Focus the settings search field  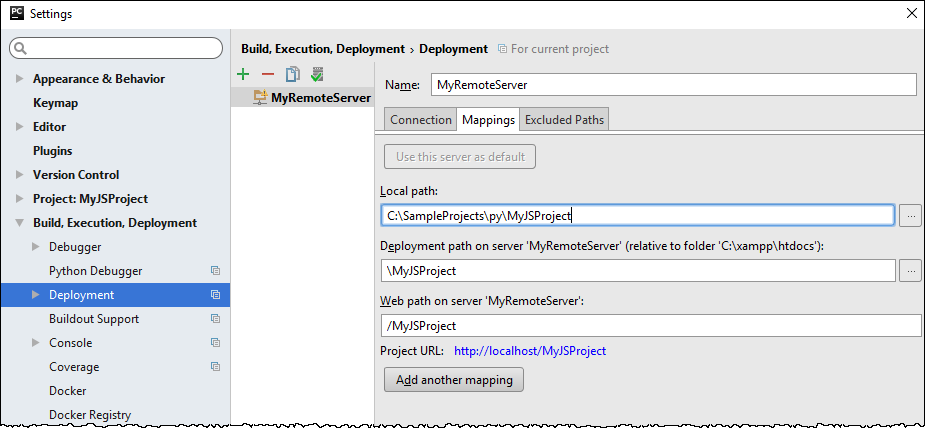[x=116, y=48]
